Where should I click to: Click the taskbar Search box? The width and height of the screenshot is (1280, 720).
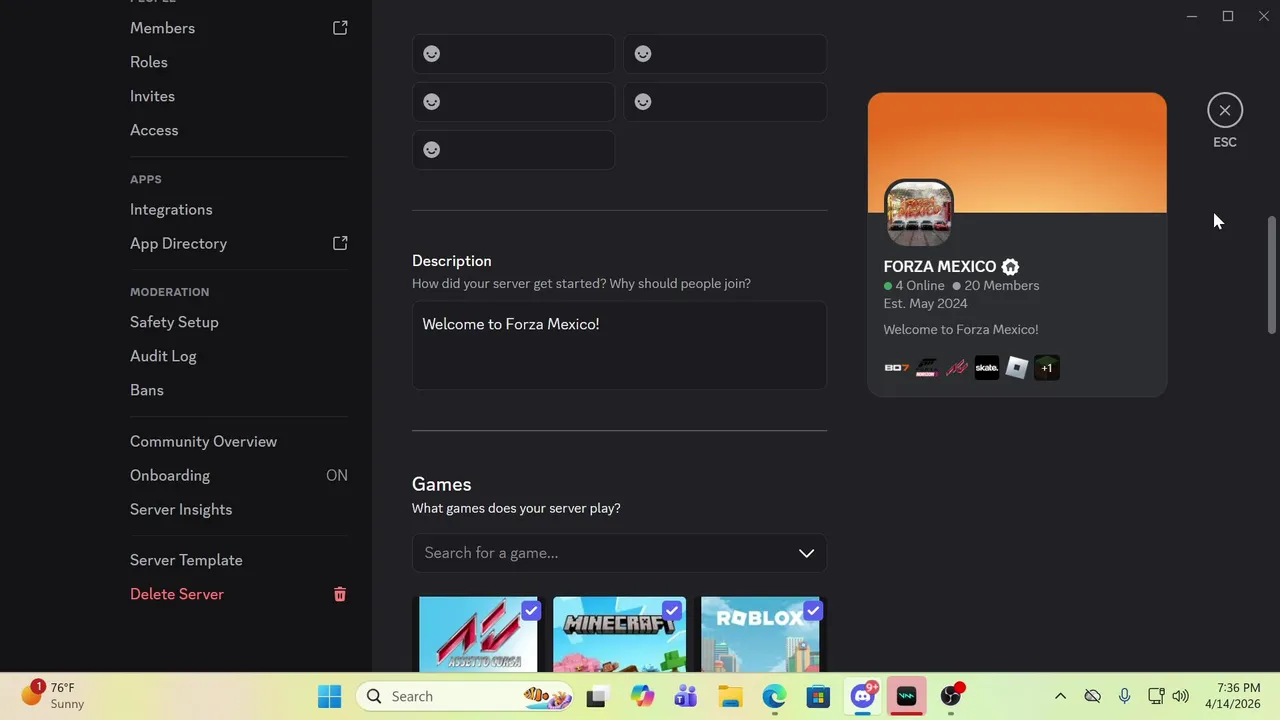466,696
